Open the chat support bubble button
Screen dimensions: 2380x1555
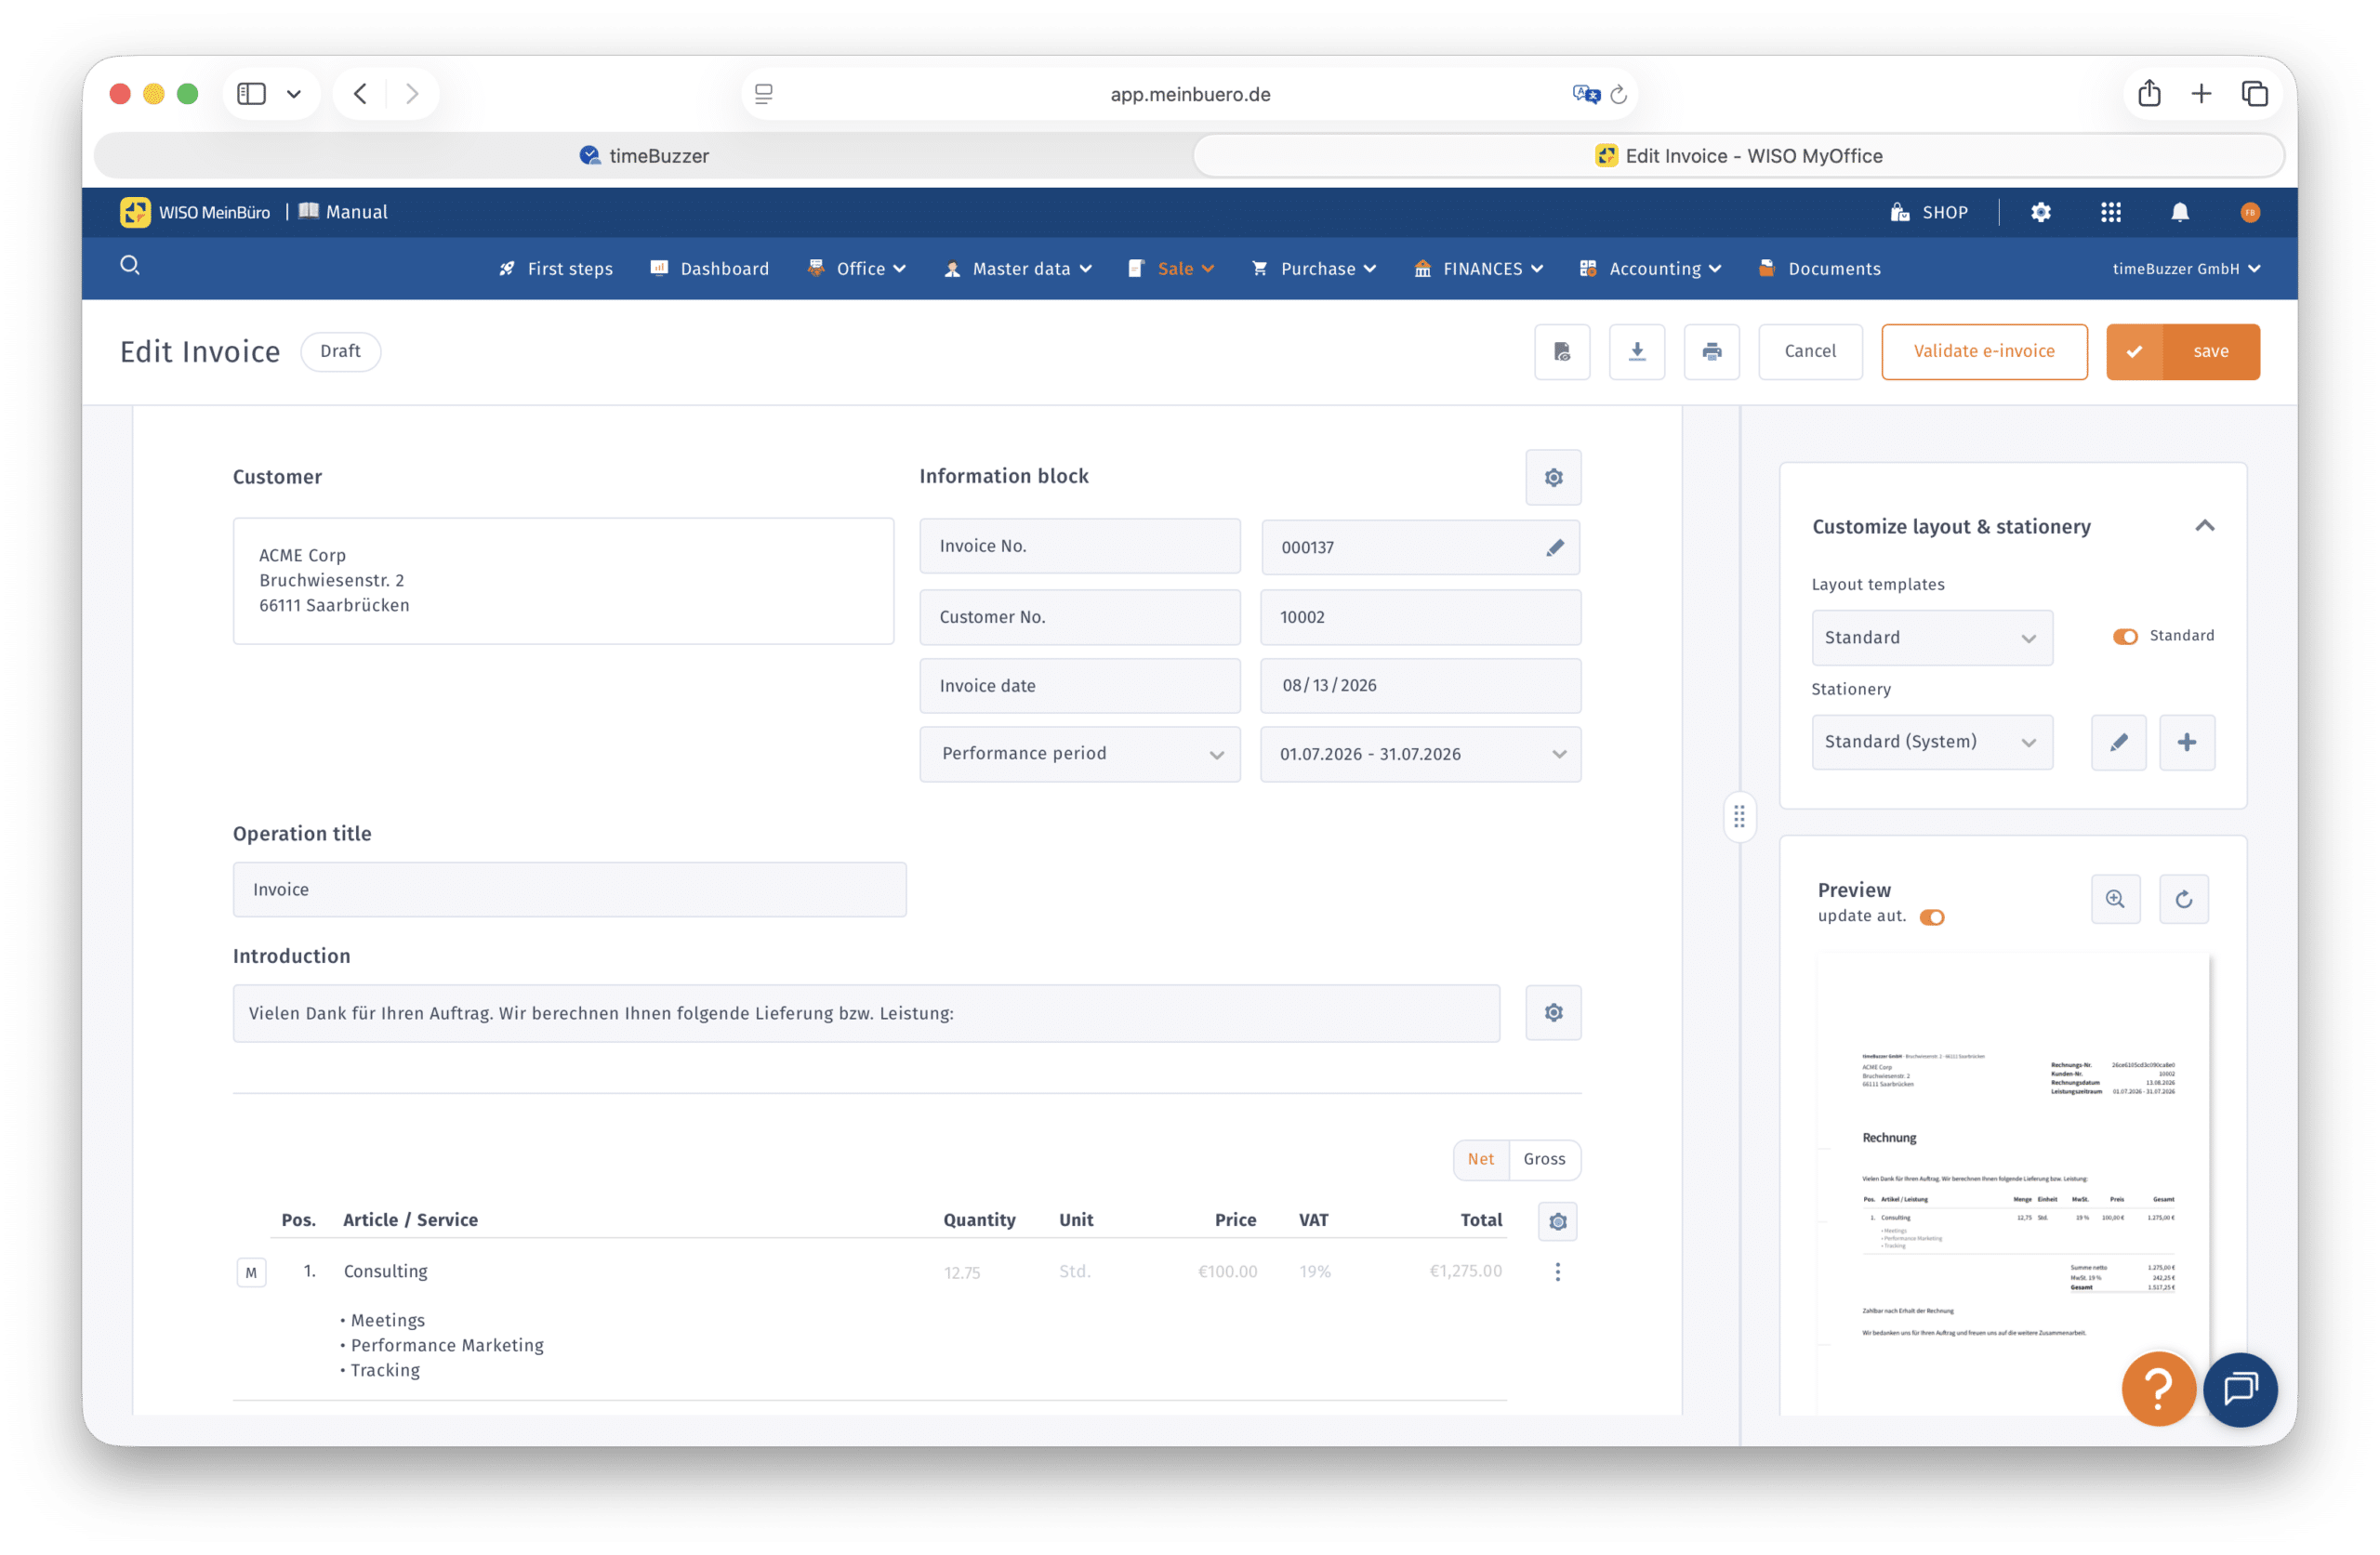pos(2240,1388)
